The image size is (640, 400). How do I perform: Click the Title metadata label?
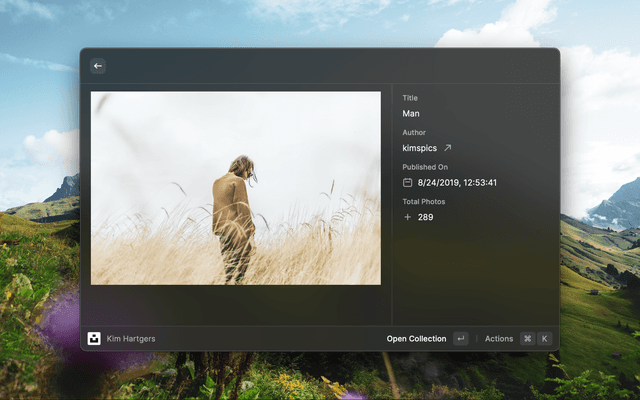point(410,98)
